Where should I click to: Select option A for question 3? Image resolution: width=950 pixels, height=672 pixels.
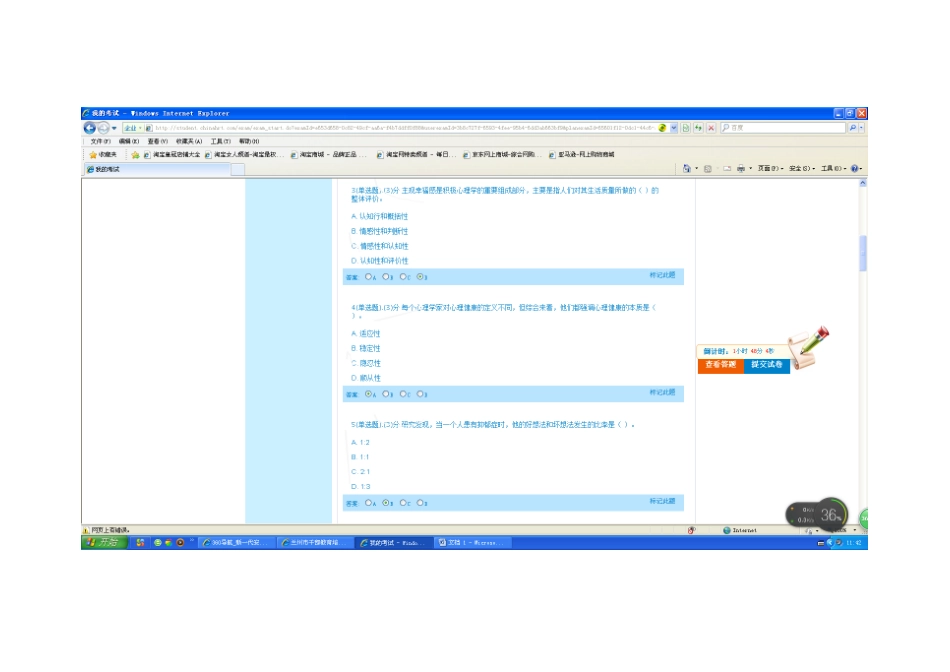tap(369, 277)
